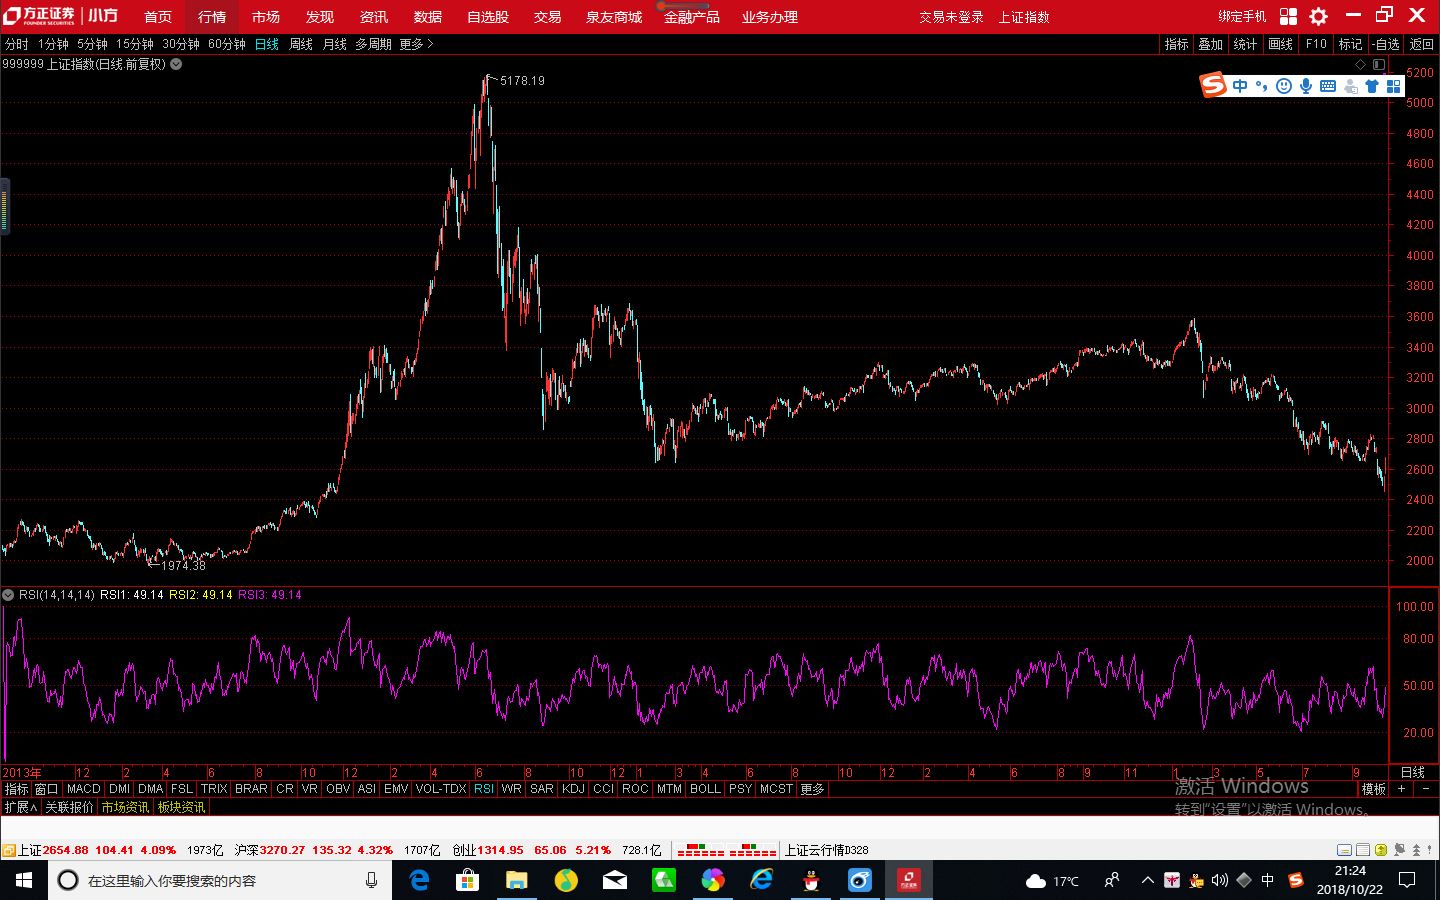Viewport: 1440px width, 900px height.
Task: Click the Windows search box
Action: [x=220, y=880]
